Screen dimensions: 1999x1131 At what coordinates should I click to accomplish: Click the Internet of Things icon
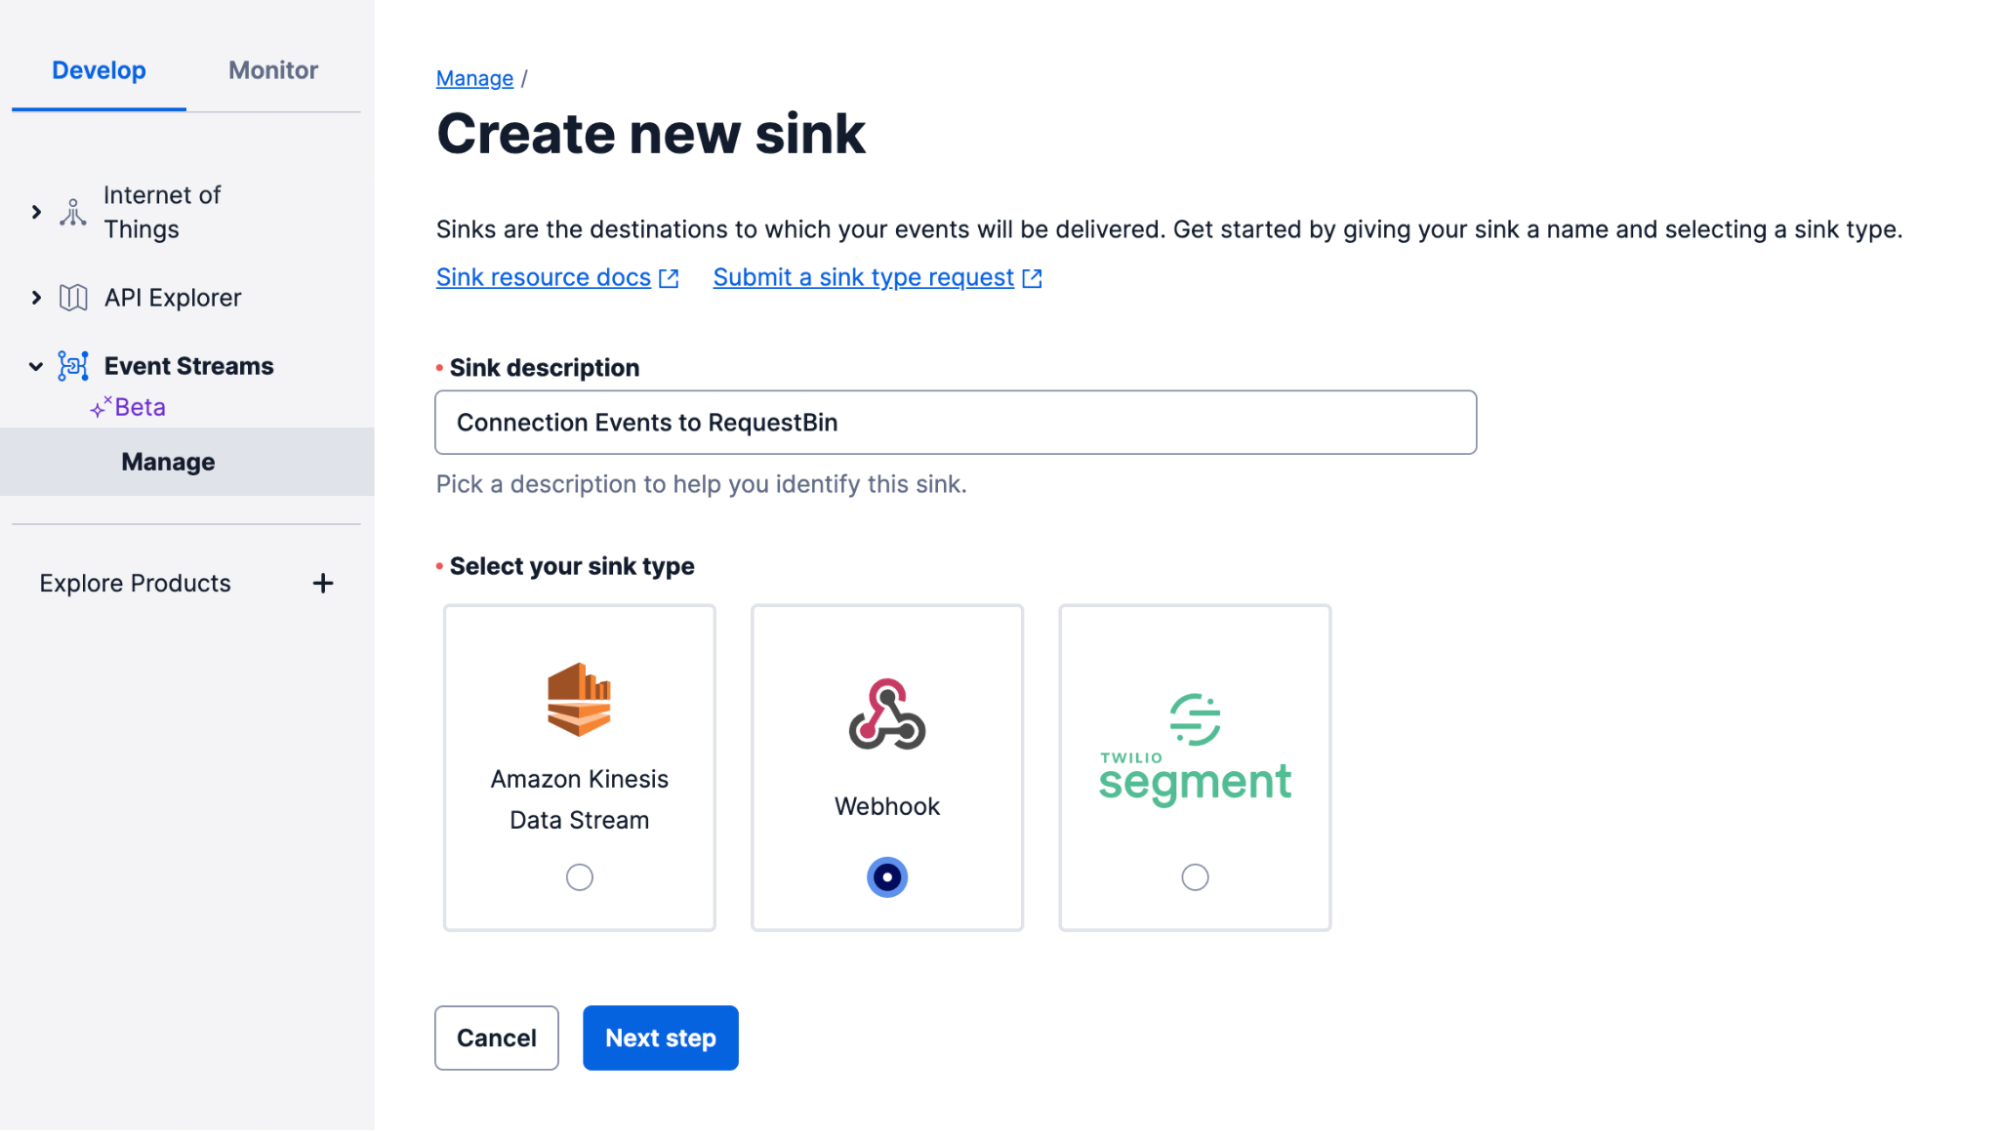coord(70,211)
